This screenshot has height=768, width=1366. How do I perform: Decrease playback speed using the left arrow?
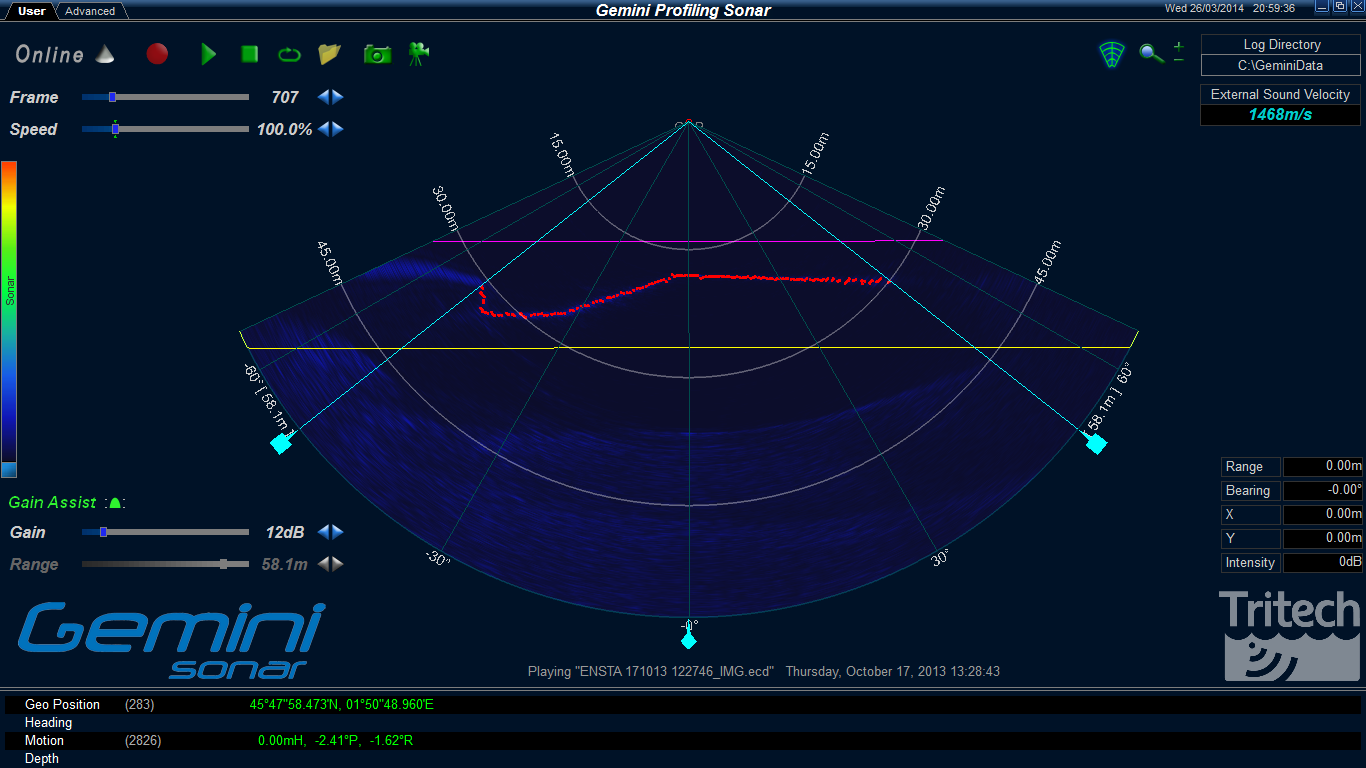point(323,129)
